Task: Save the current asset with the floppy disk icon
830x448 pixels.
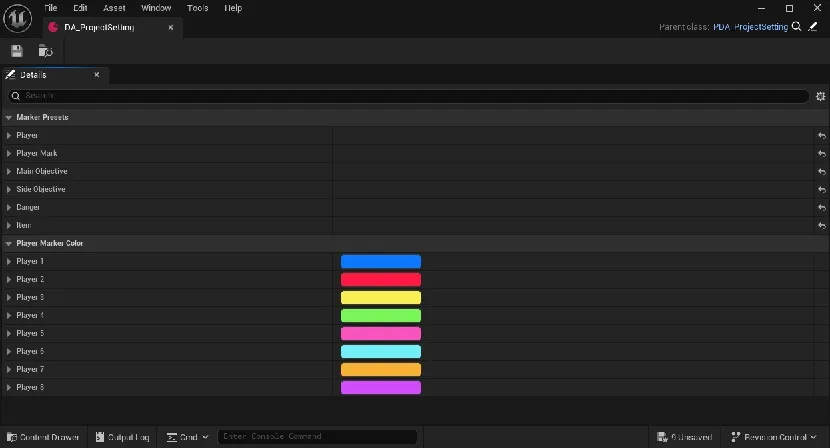Action: tap(17, 51)
